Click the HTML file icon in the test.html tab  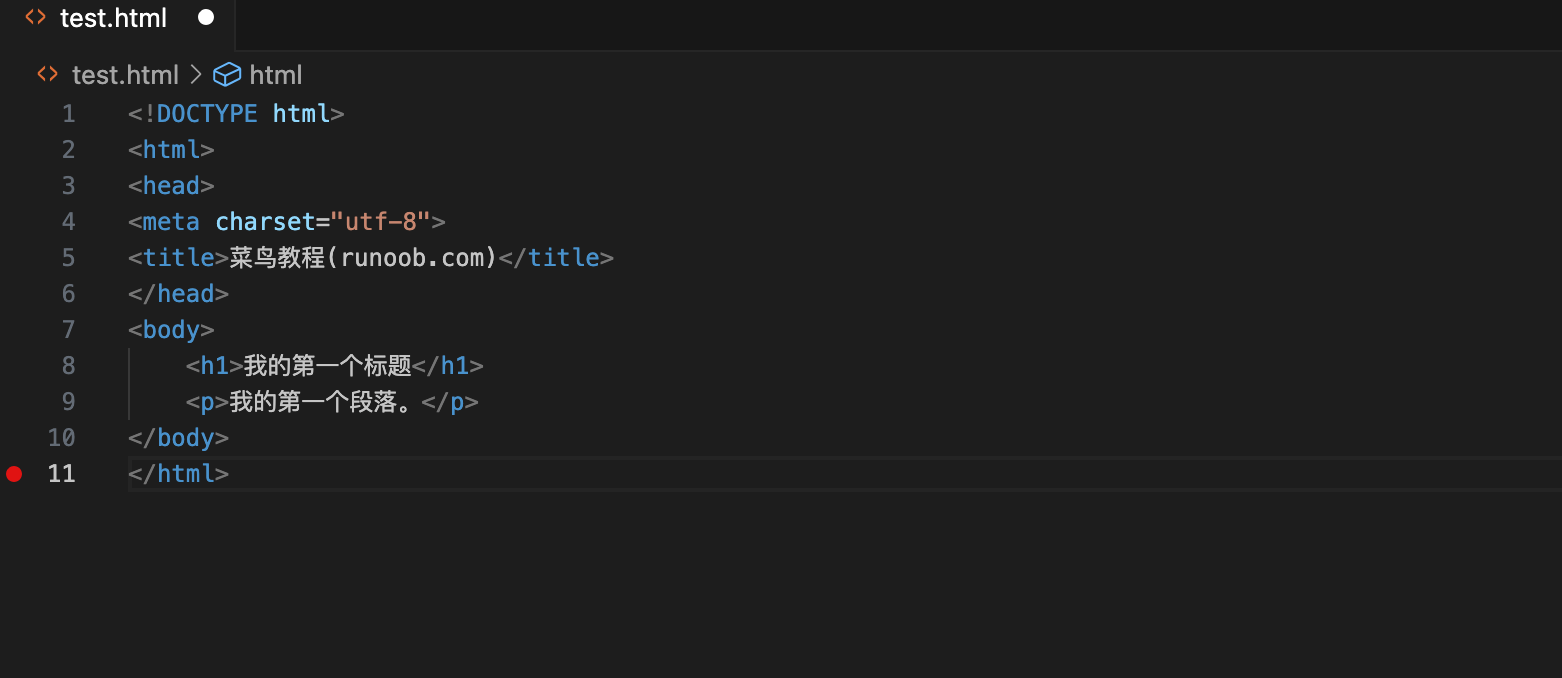pyautogui.click(x=36, y=18)
